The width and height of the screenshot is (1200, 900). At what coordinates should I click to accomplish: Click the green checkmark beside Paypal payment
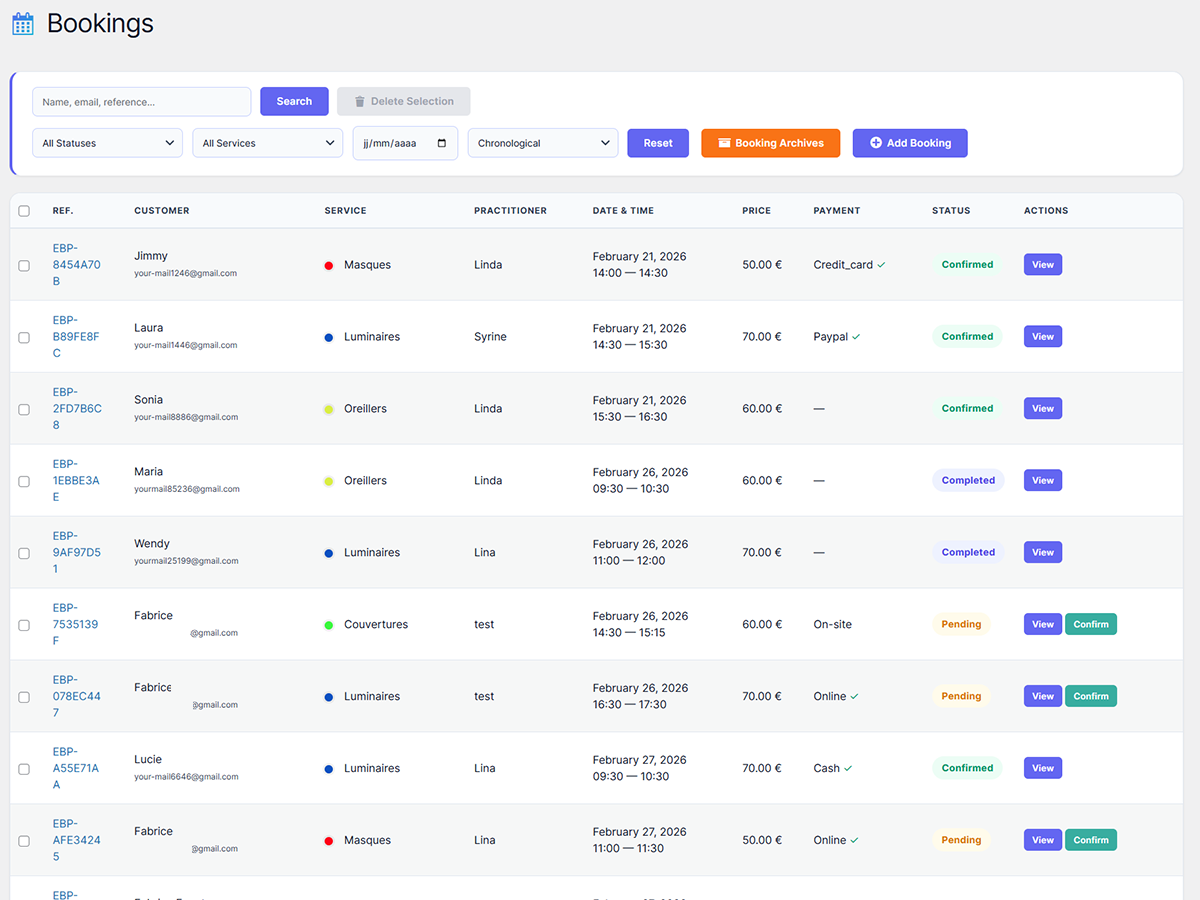pos(856,337)
